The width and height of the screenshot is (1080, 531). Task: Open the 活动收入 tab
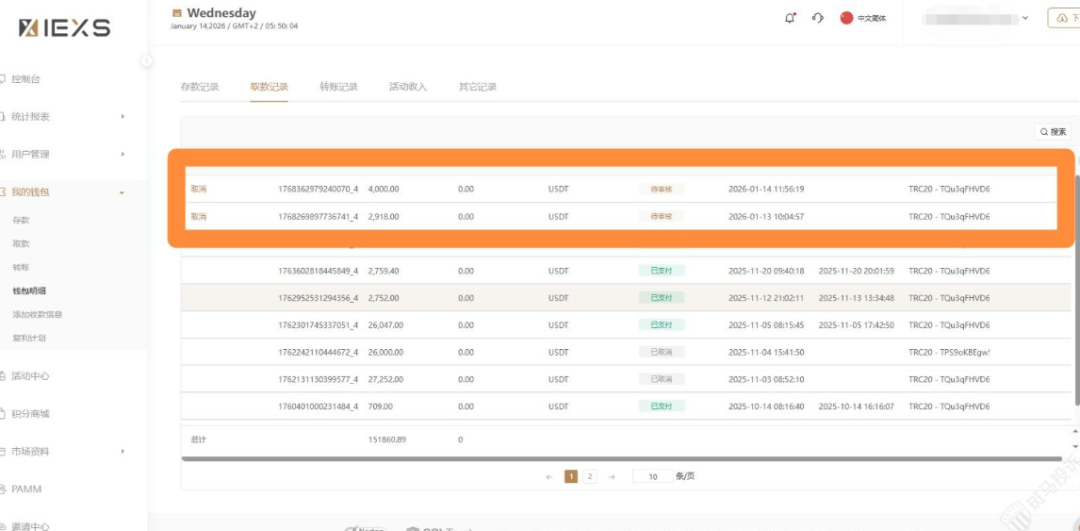click(407, 87)
